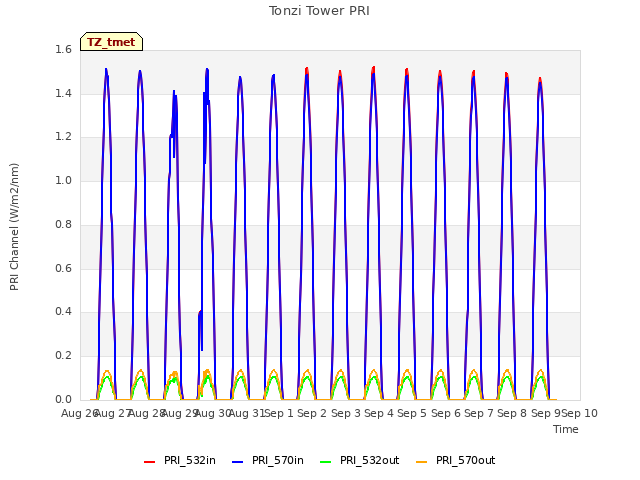Click the Sep 1 x-axis date label

(279, 413)
